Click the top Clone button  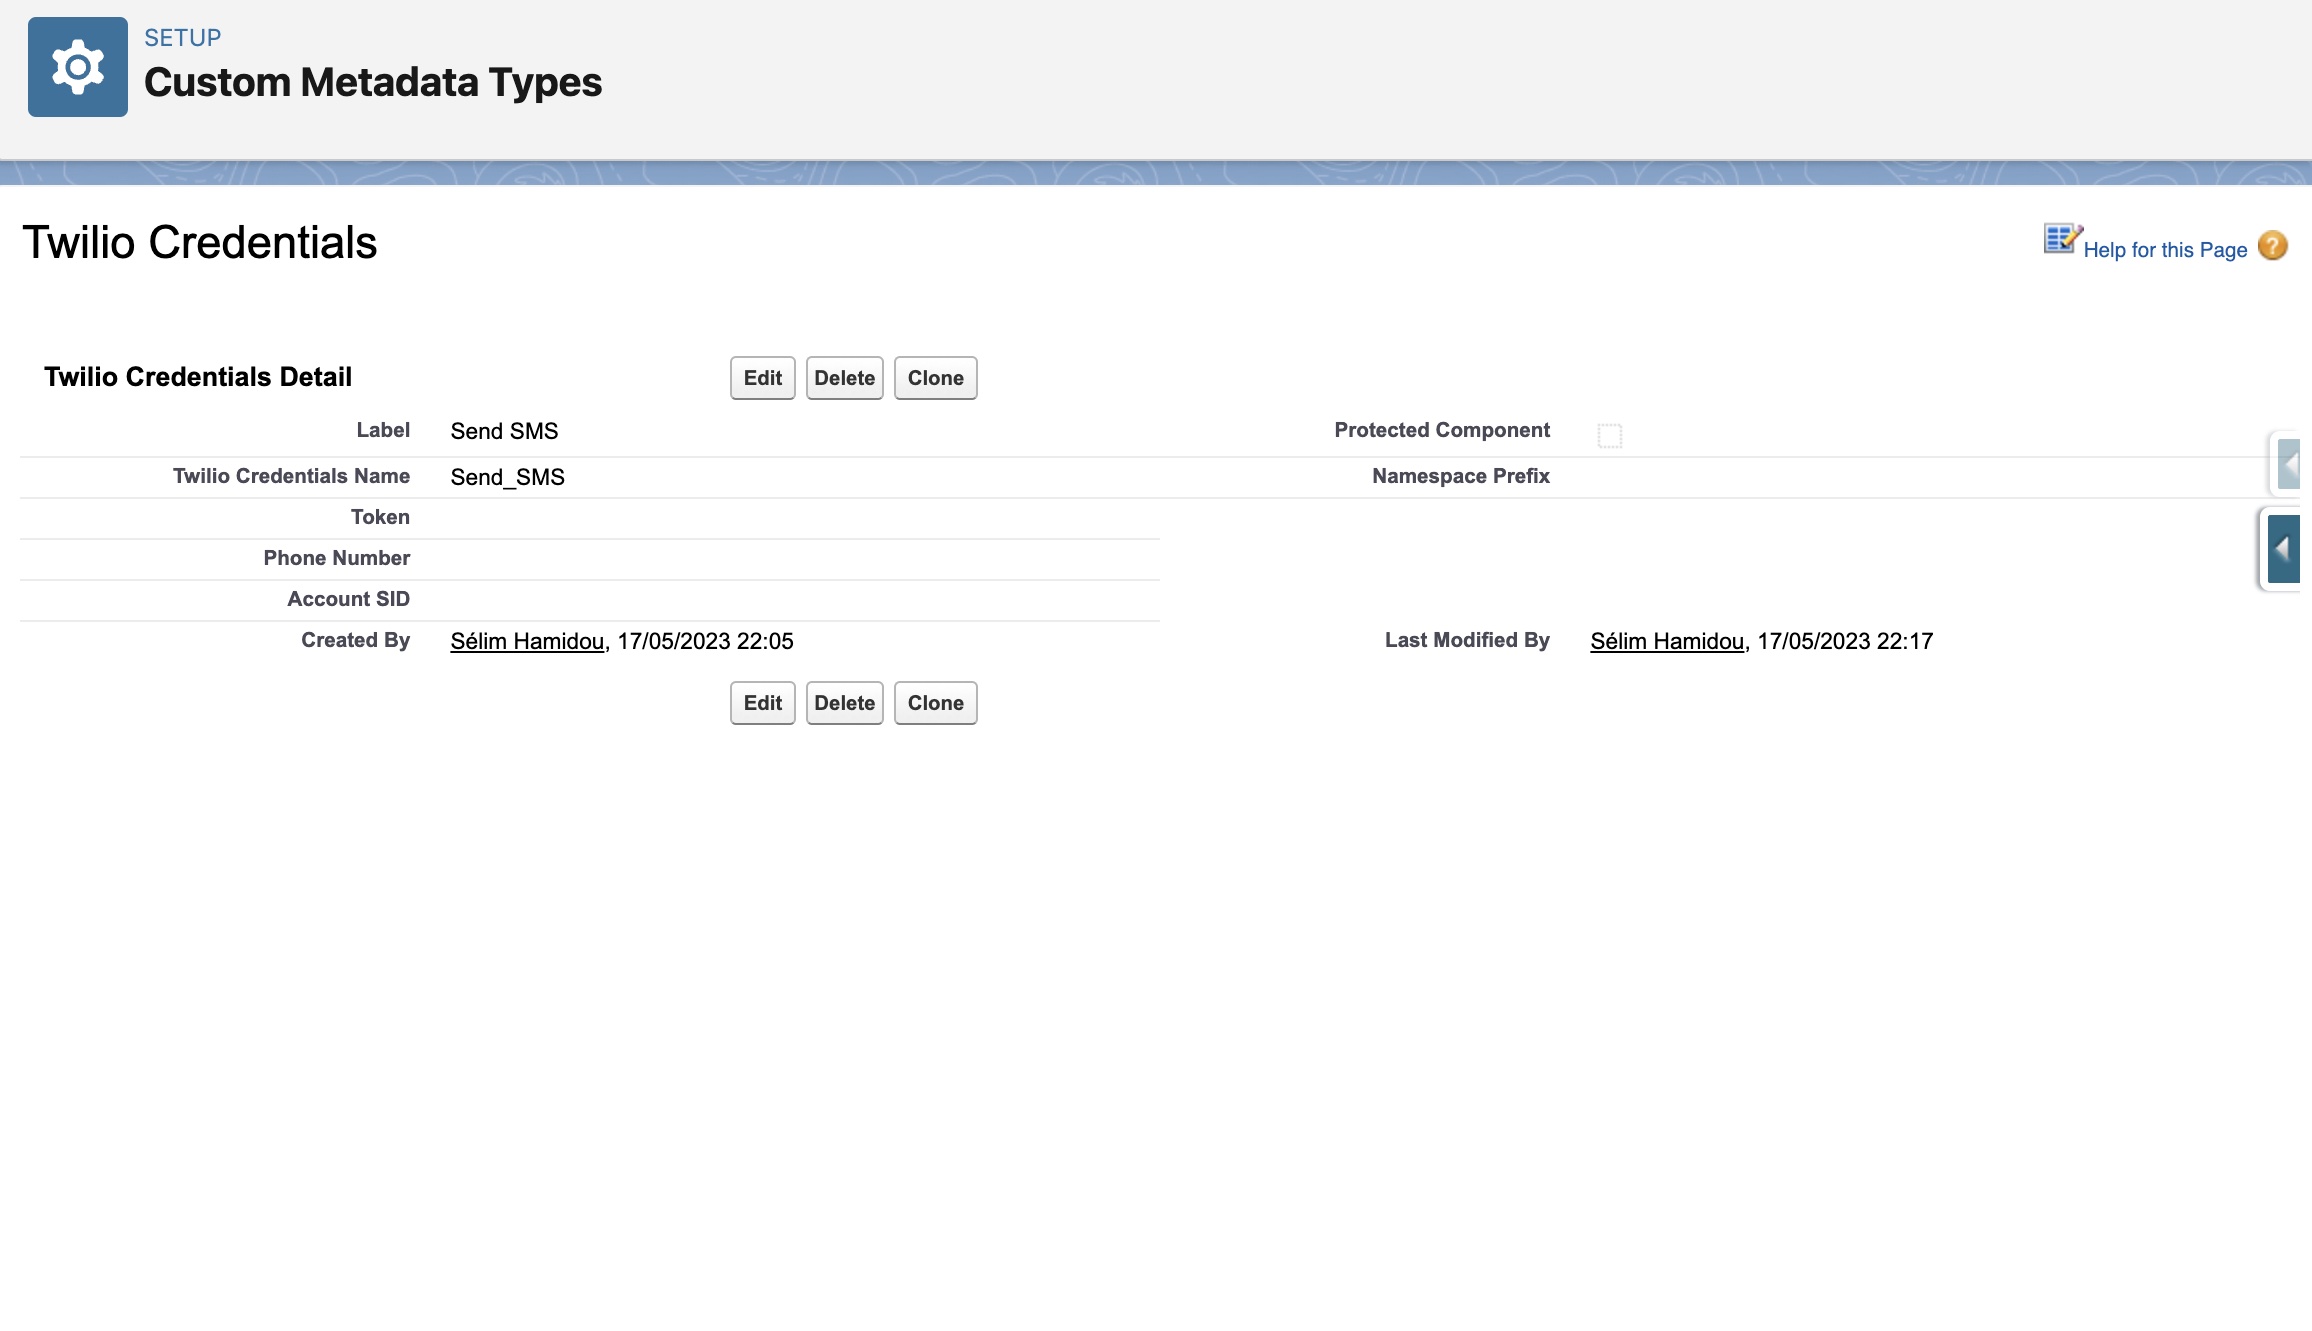click(x=936, y=378)
